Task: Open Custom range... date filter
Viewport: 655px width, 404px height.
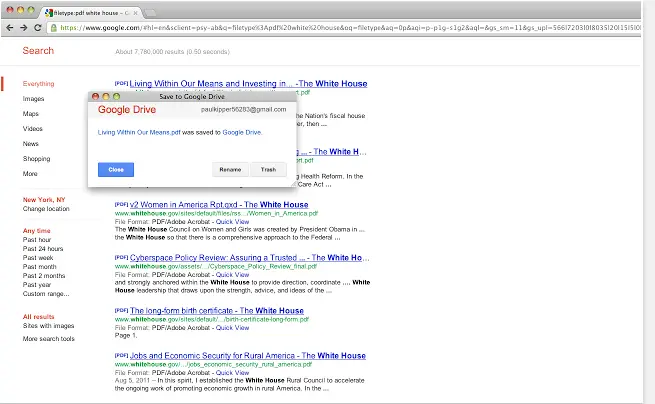Action: click(46, 294)
